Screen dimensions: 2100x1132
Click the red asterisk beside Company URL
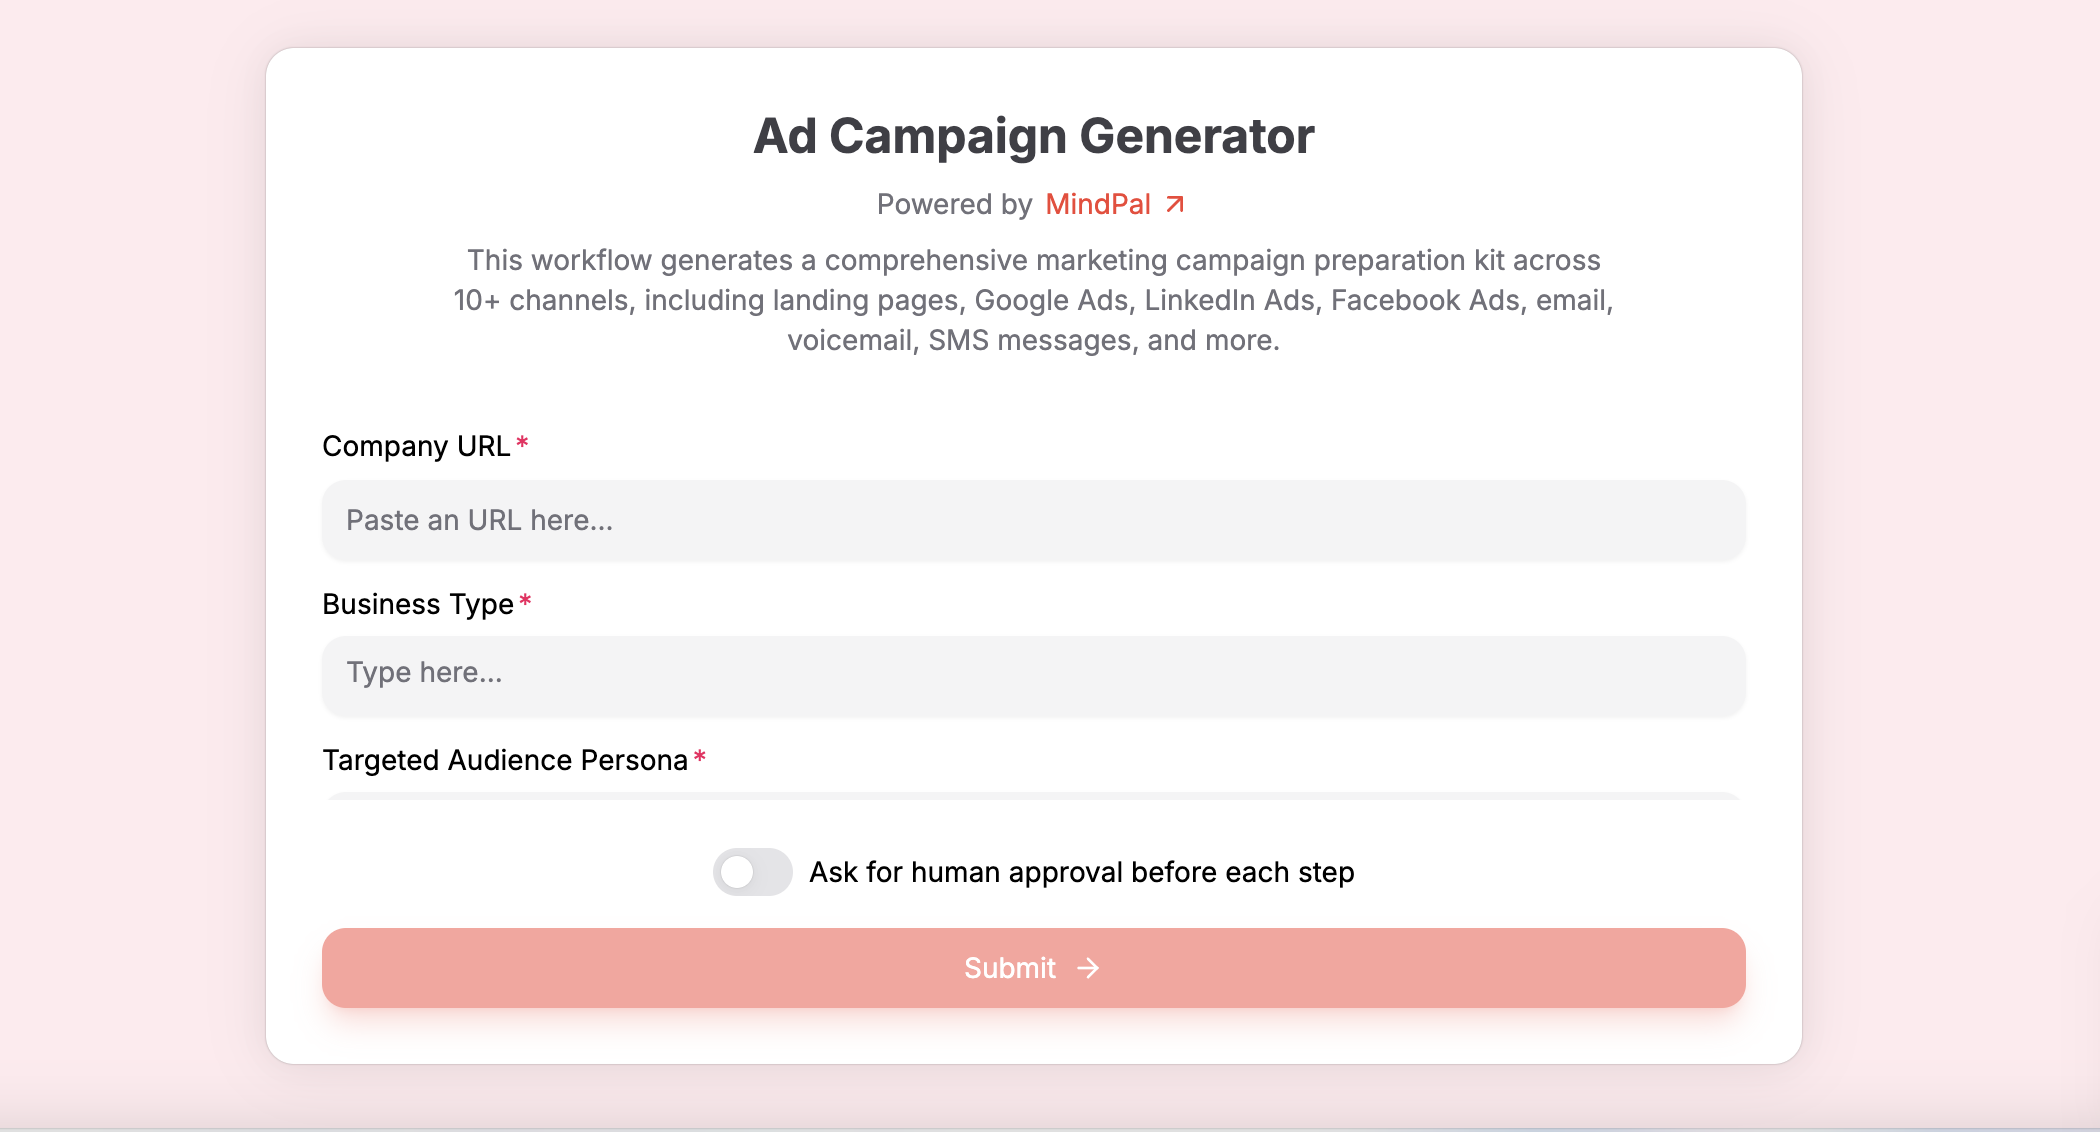(x=522, y=443)
